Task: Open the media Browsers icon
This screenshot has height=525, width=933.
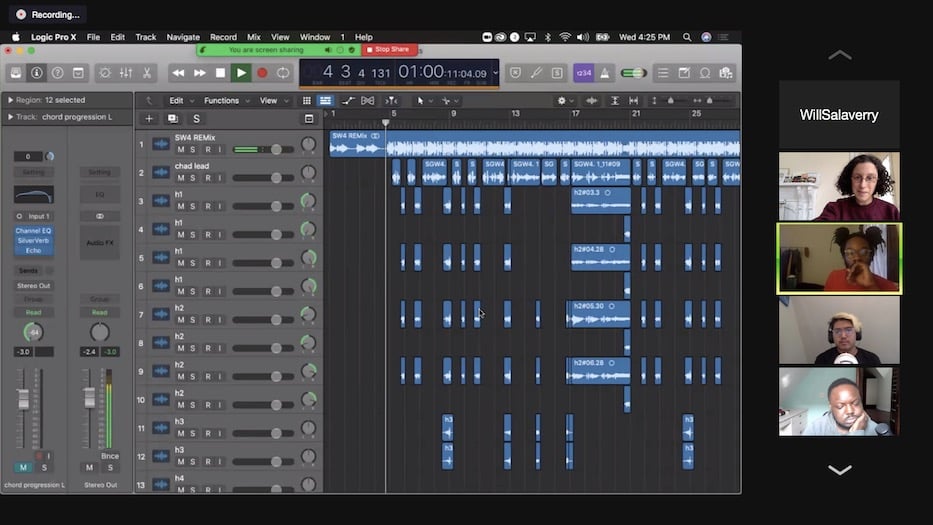Action: [x=726, y=73]
